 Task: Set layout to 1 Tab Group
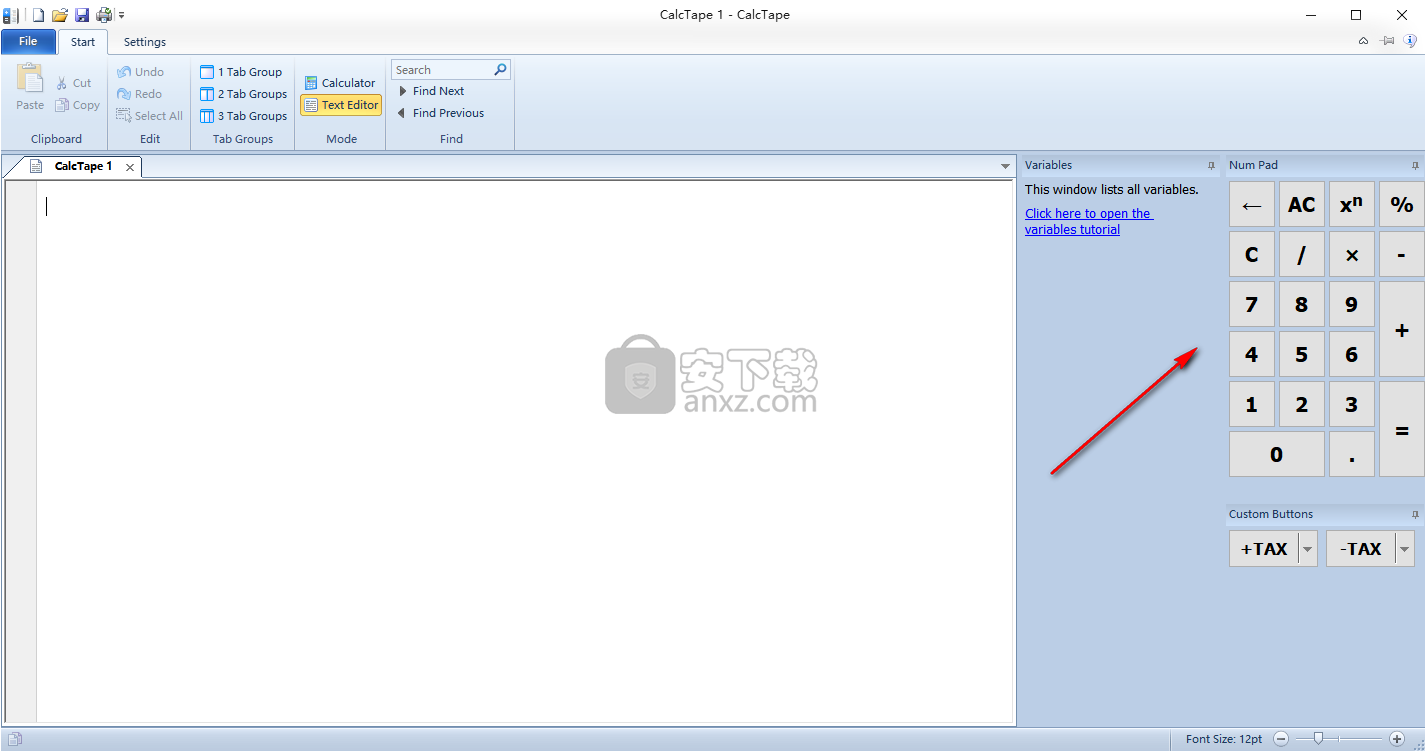click(x=241, y=72)
